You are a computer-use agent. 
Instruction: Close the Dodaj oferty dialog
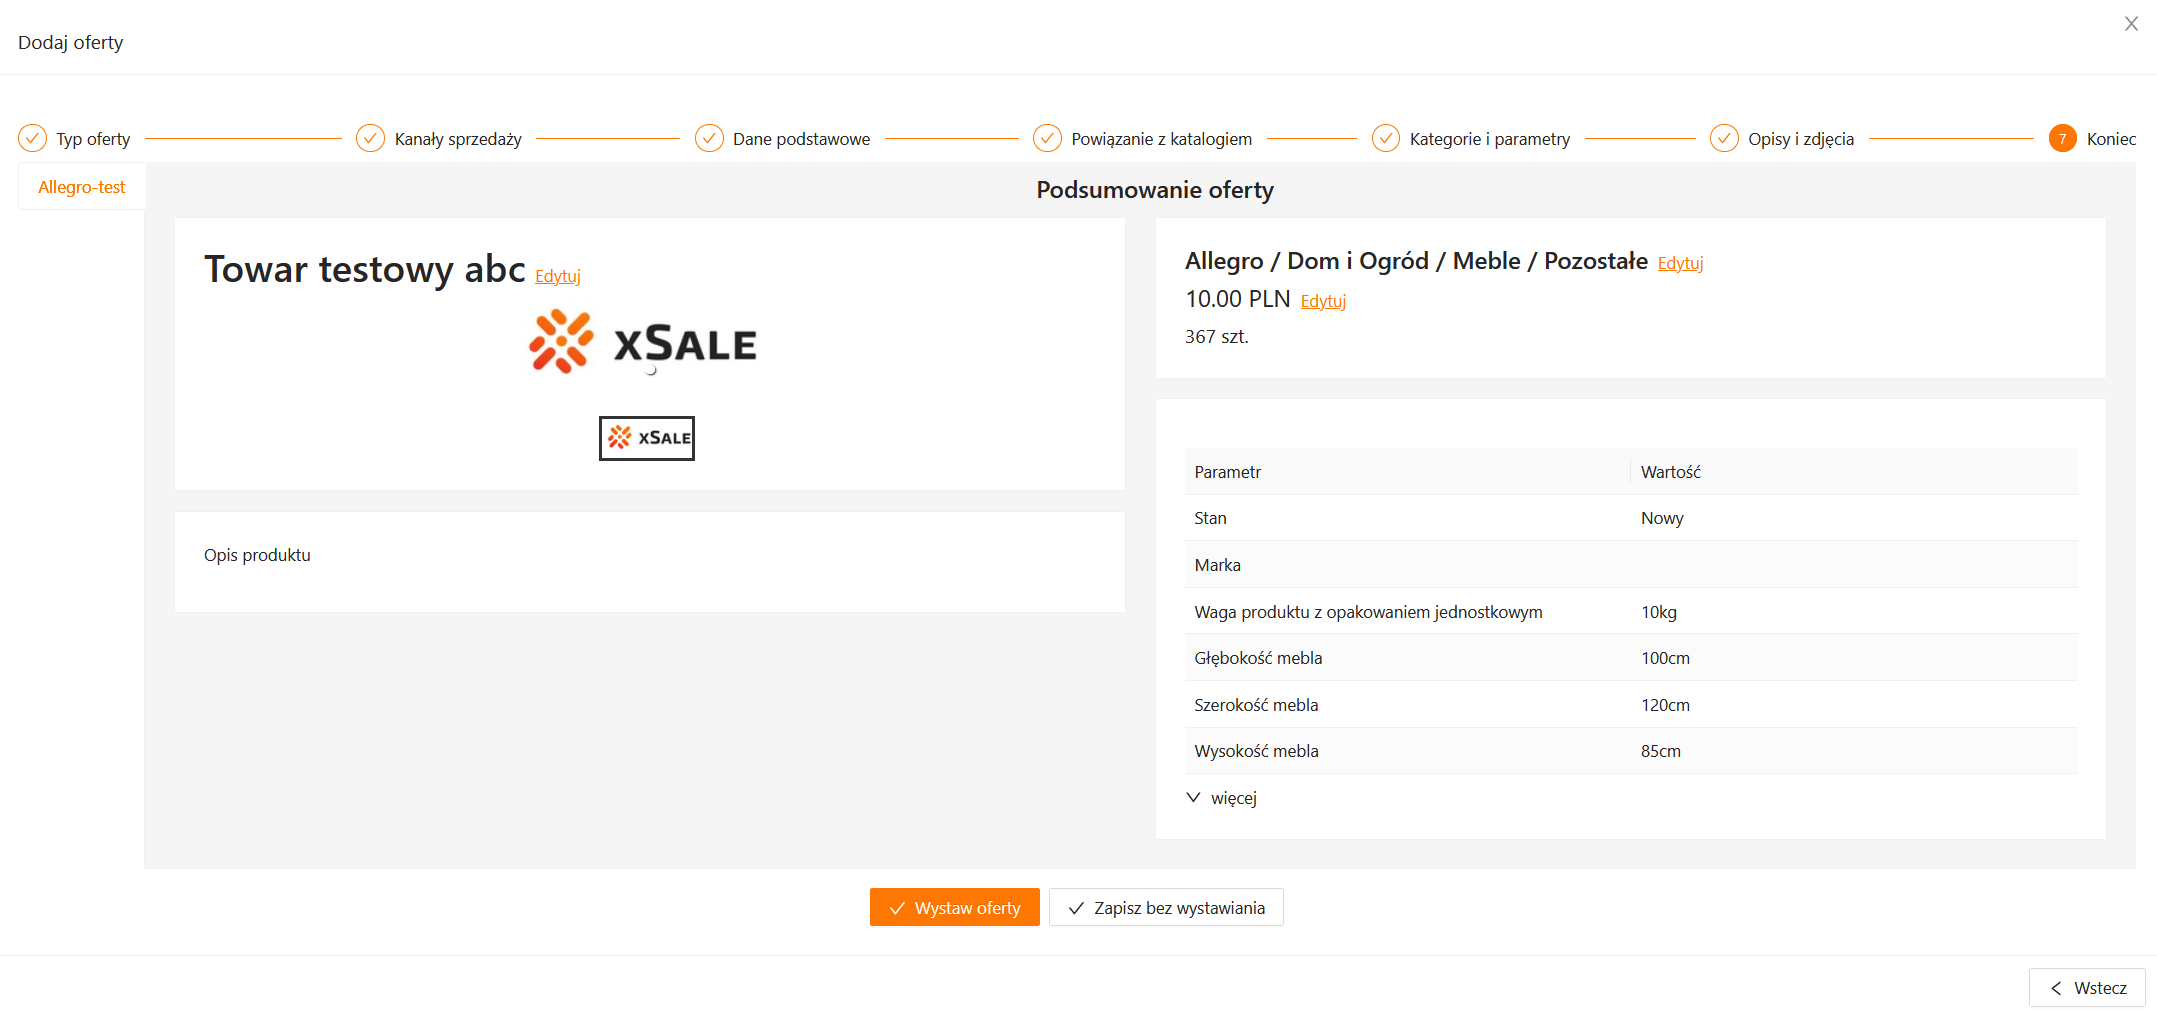pyautogui.click(x=2131, y=24)
